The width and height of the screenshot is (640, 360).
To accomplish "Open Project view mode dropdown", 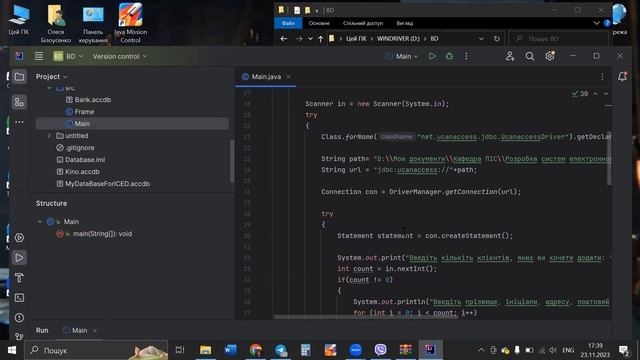I will (x=51, y=77).
